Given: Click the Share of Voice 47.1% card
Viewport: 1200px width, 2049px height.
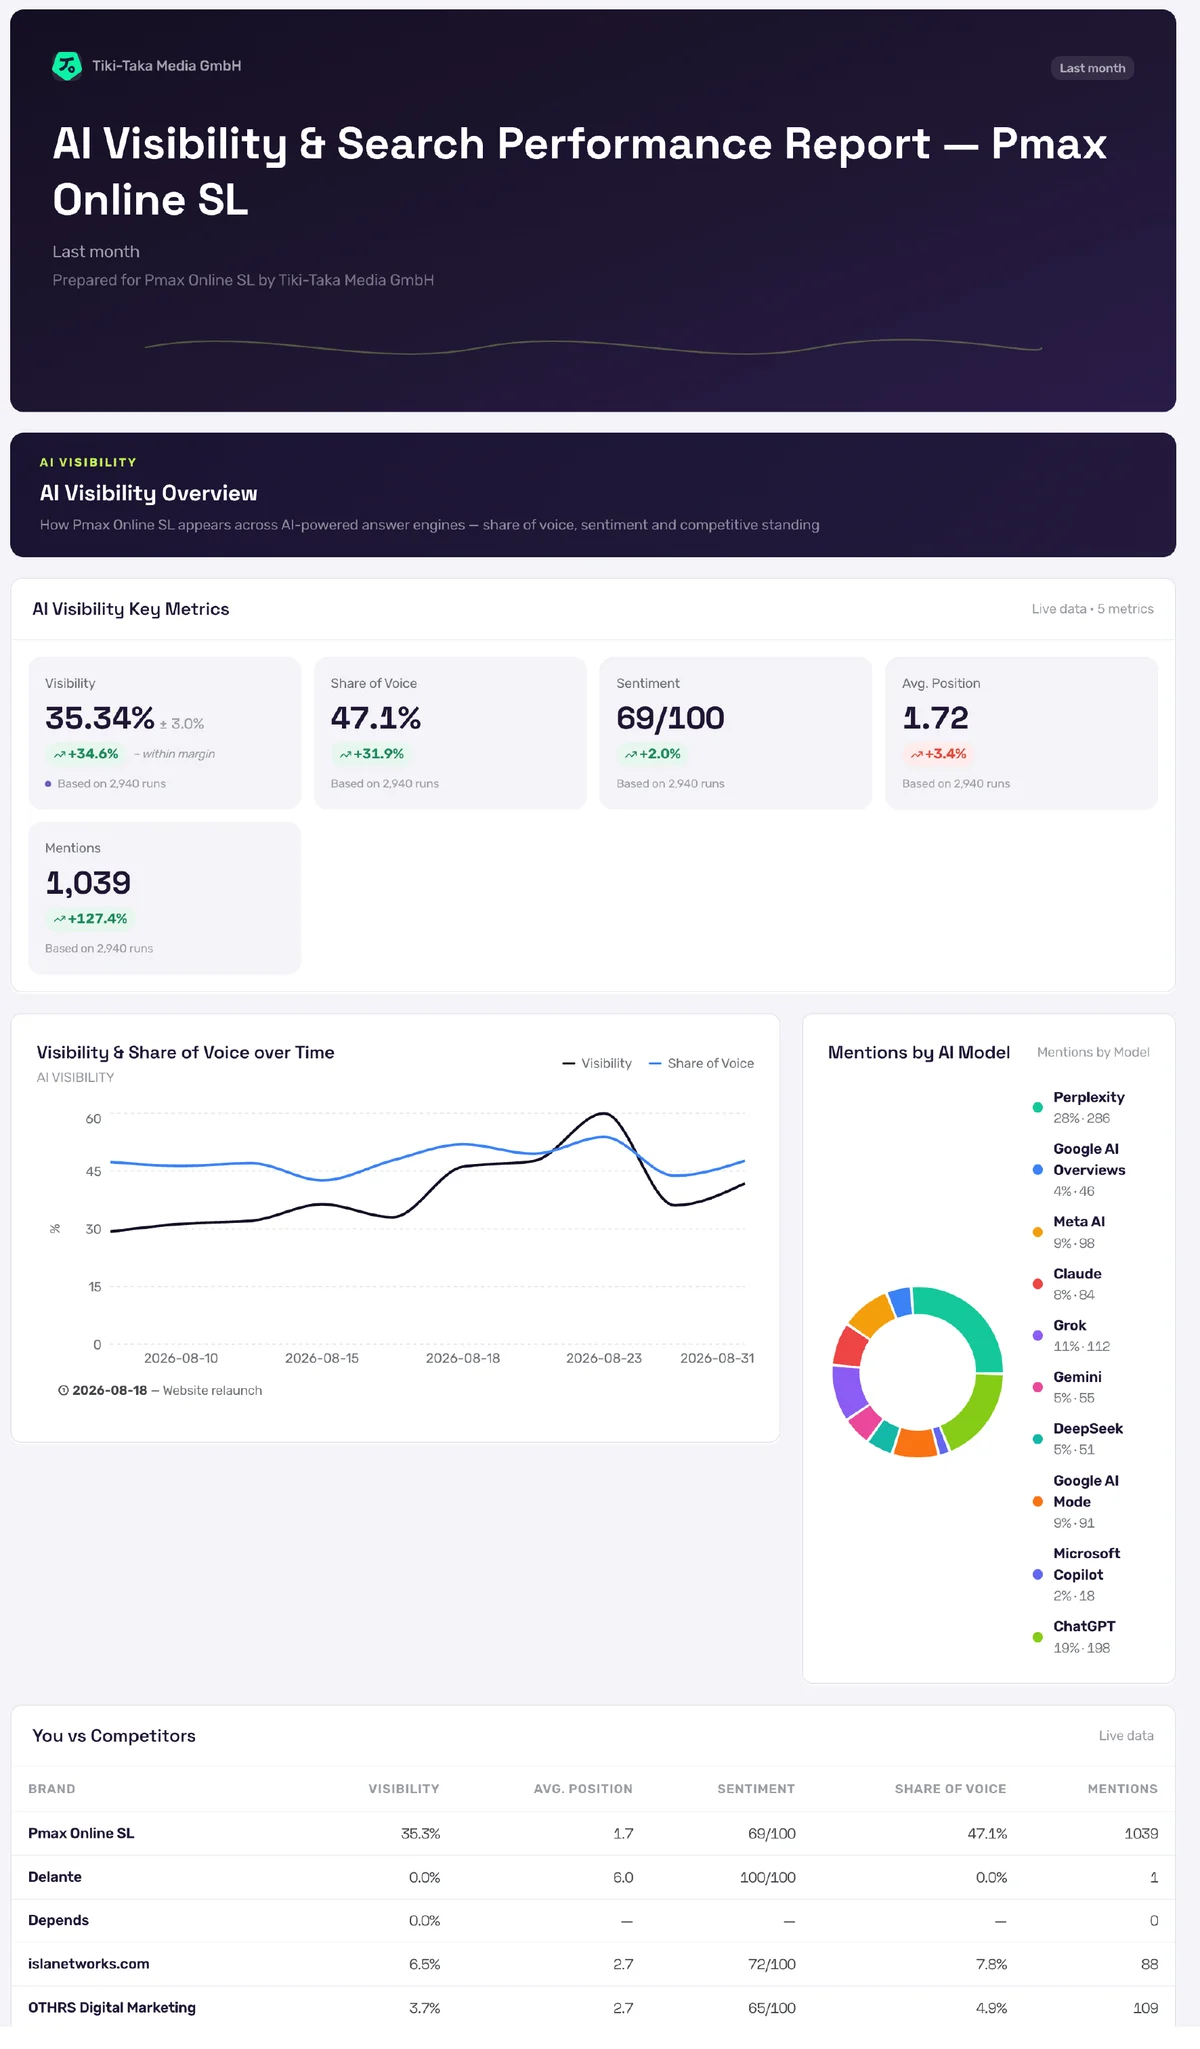Looking at the screenshot, I should (450, 733).
